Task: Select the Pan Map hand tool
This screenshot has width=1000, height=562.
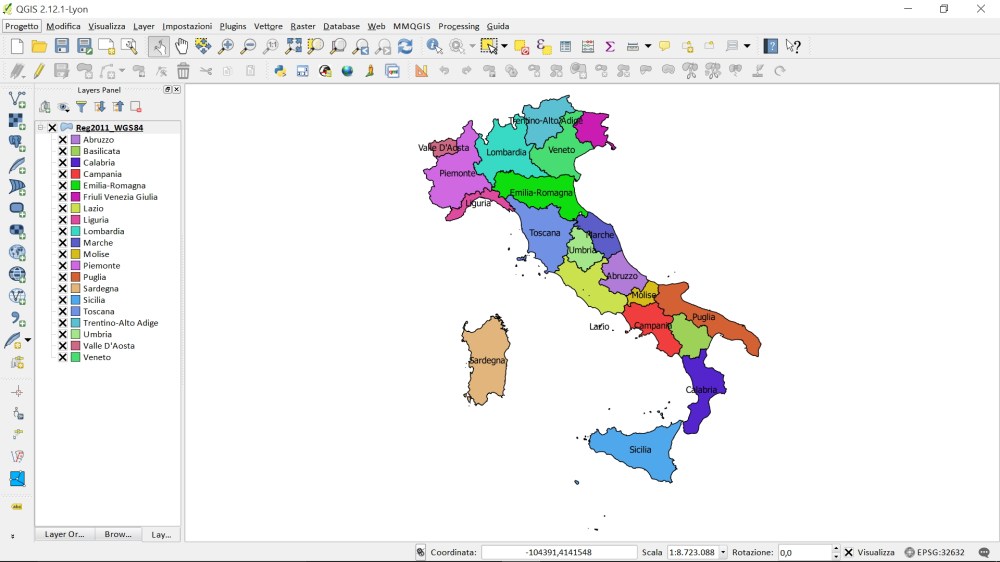Action: click(181, 46)
